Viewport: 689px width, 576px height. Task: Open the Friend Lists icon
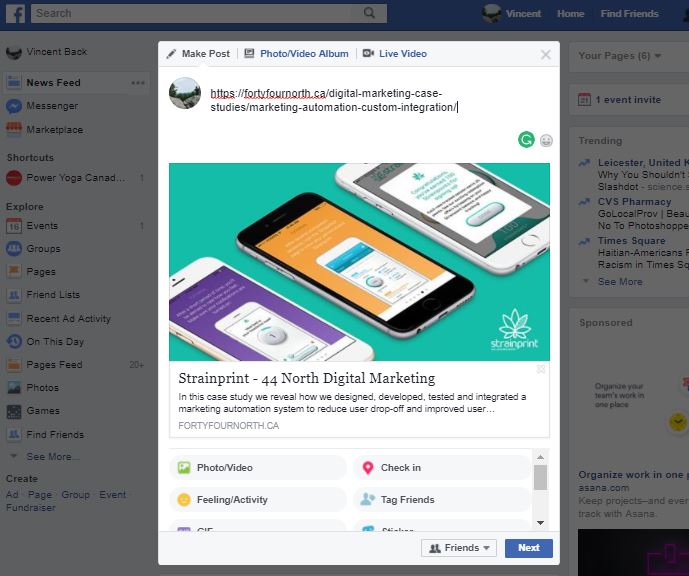coord(14,295)
